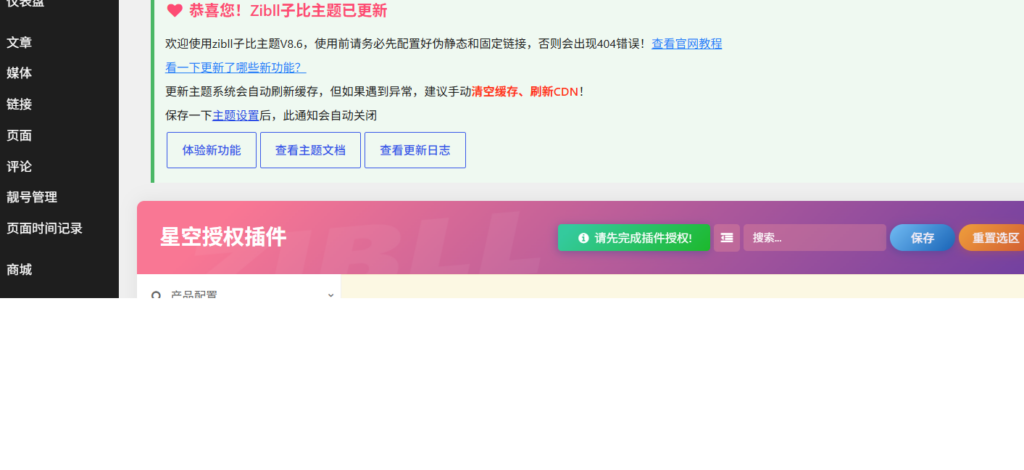The height and width of the screenshot is (470, 1024).
Task: Click the 查看主题文档 button
Action: coord(310,150)
